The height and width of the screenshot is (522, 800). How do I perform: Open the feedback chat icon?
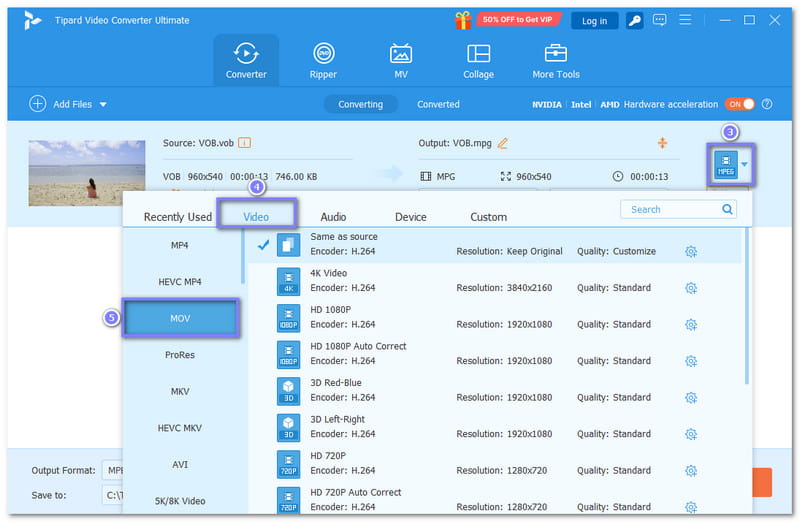point(659,20)
